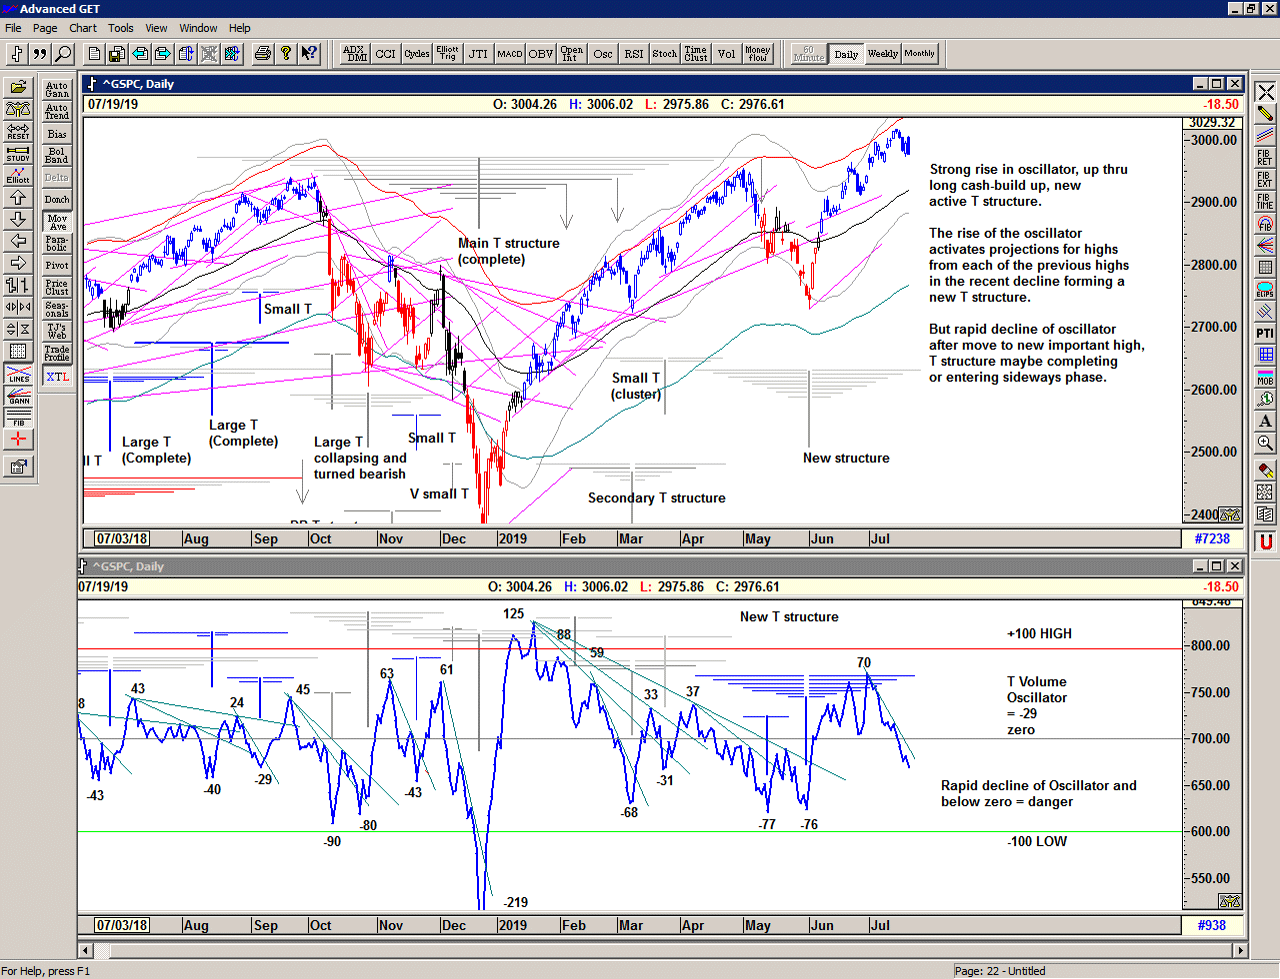Click the RSI indicator button

[634, 54]
